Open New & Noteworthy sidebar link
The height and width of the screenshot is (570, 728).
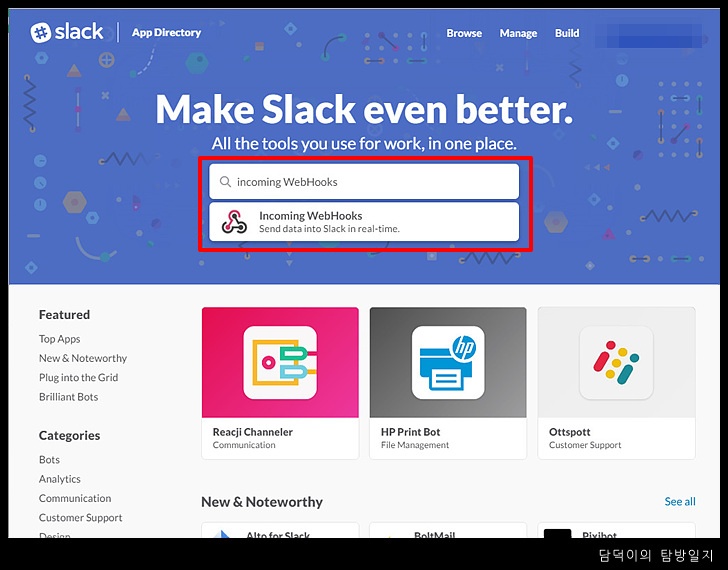[83, 358]
